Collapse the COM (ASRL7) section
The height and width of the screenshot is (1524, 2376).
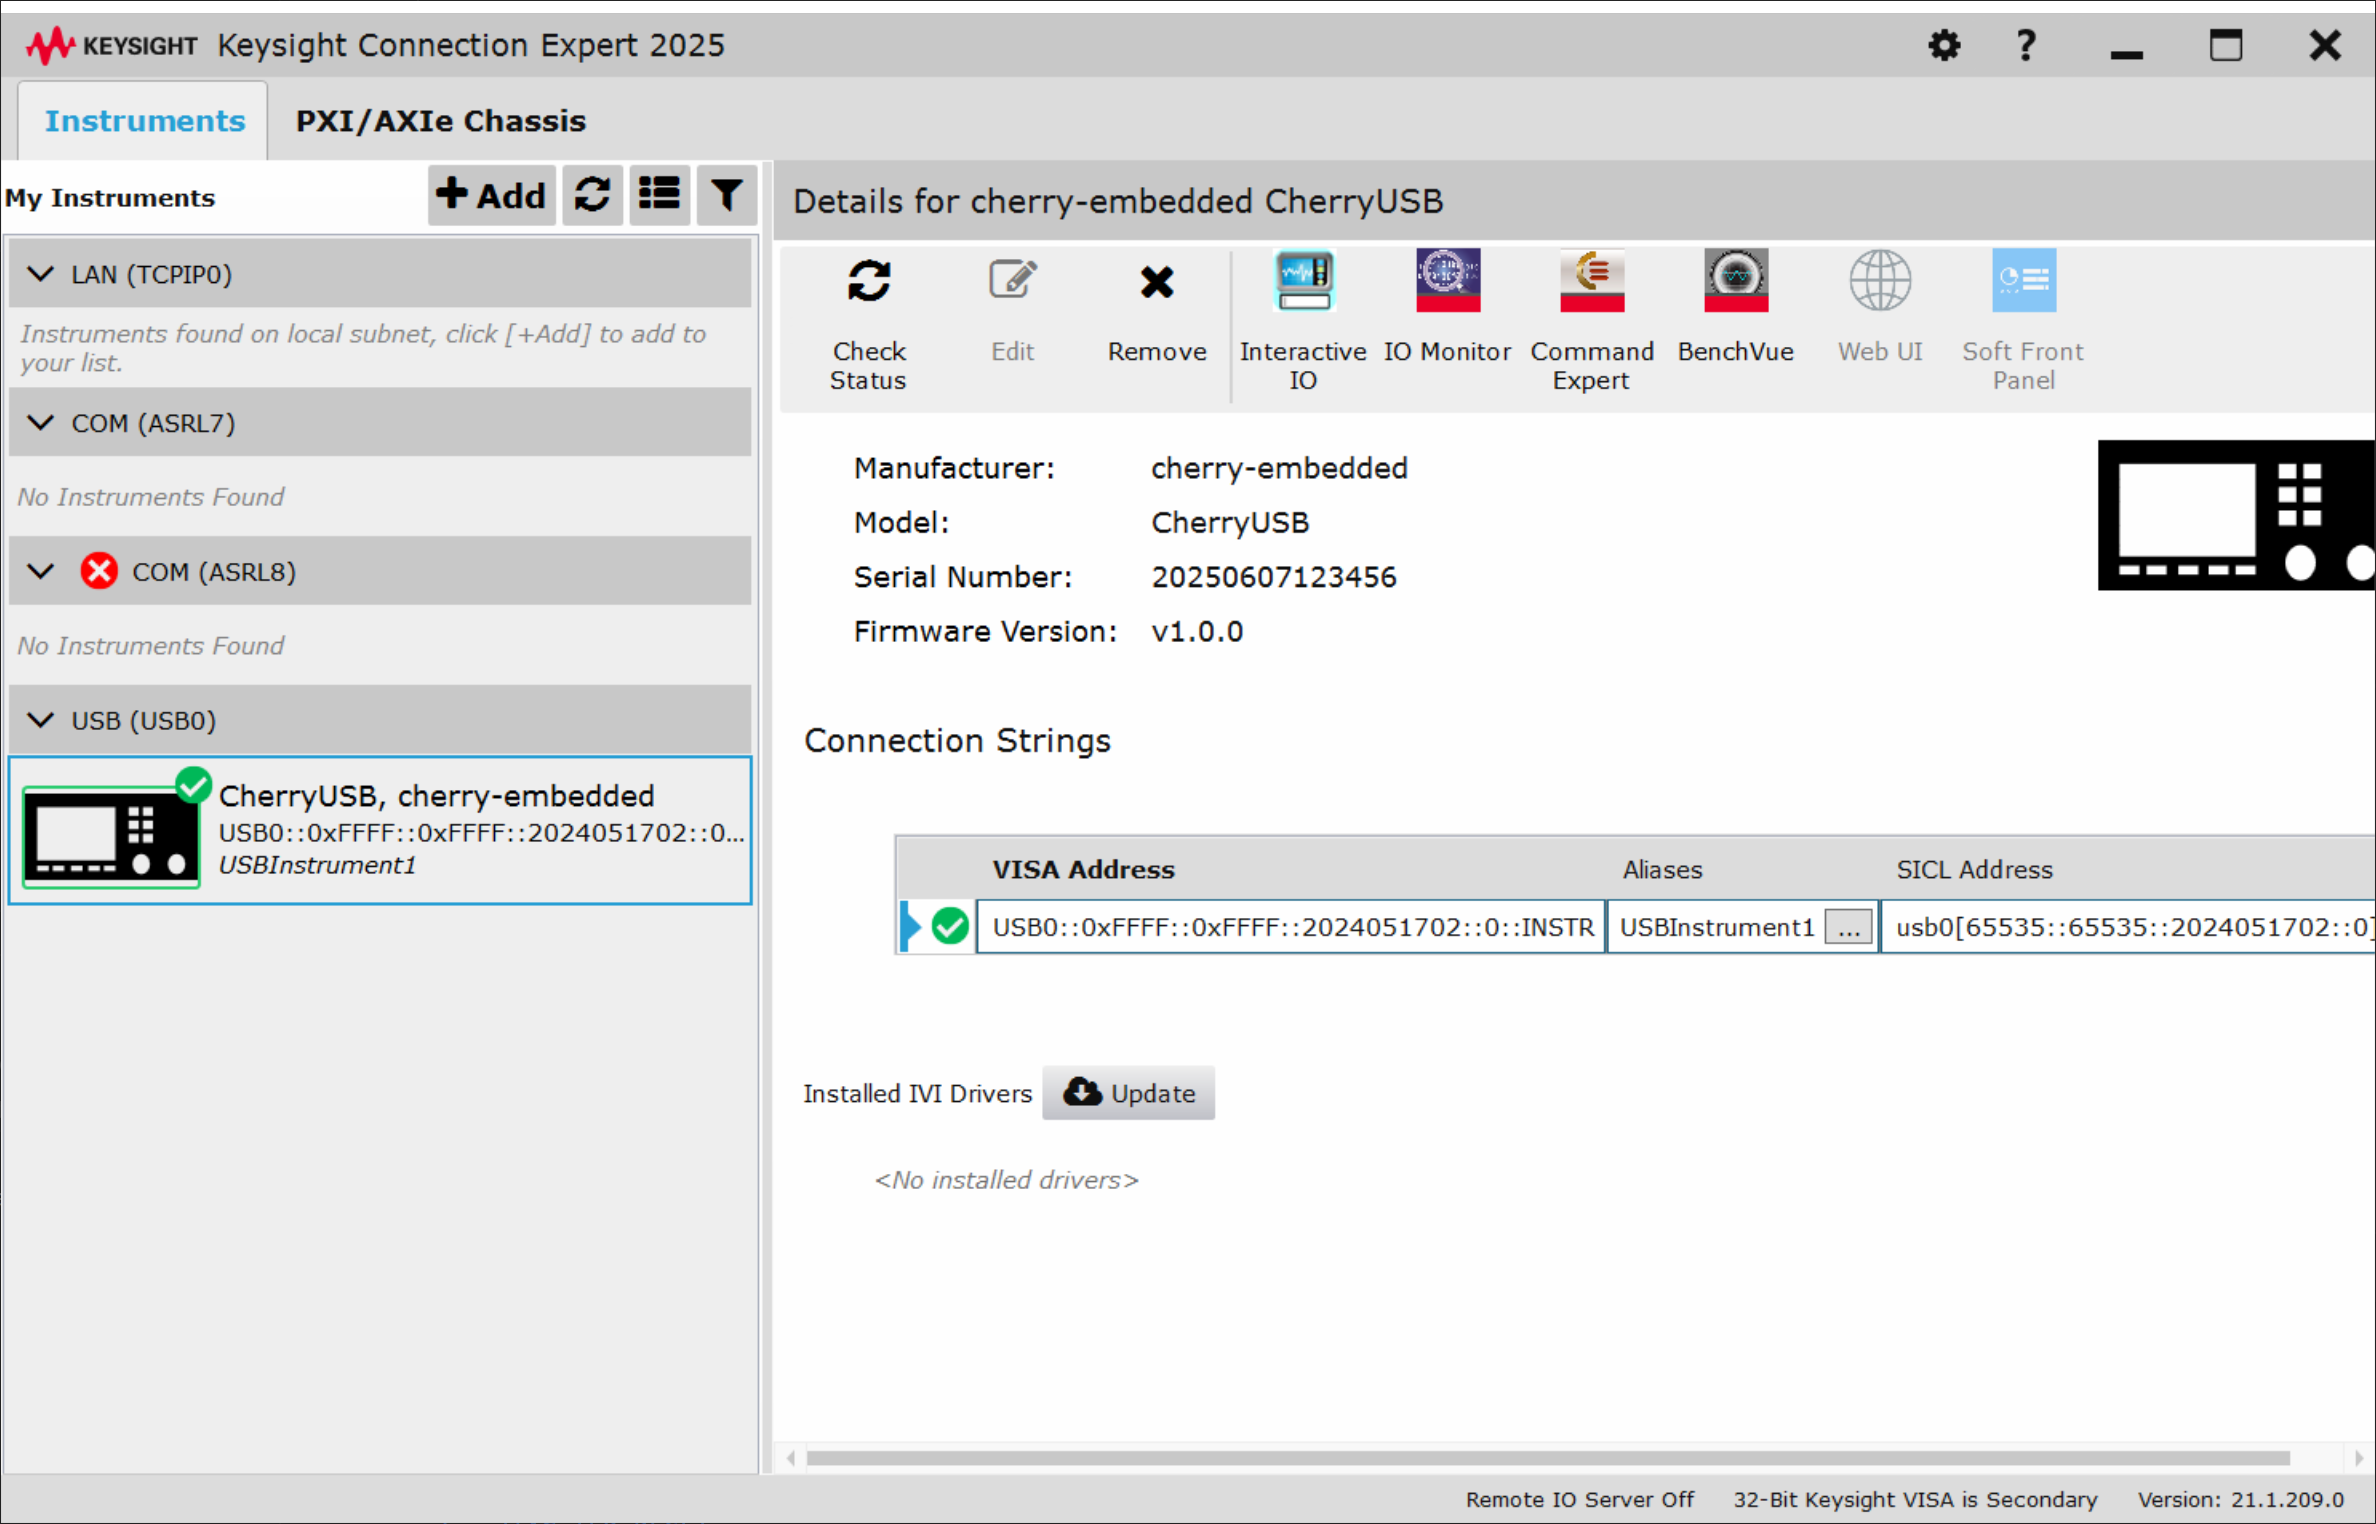(x=41, y=422)
